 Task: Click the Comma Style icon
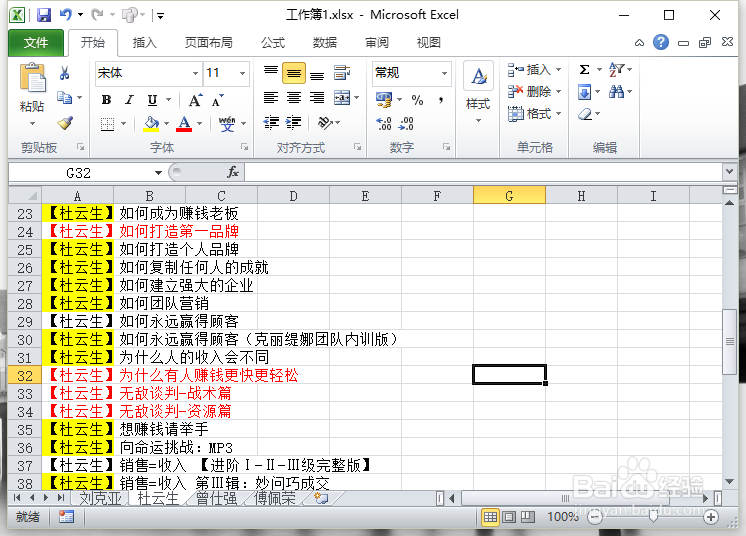point(441,100)
